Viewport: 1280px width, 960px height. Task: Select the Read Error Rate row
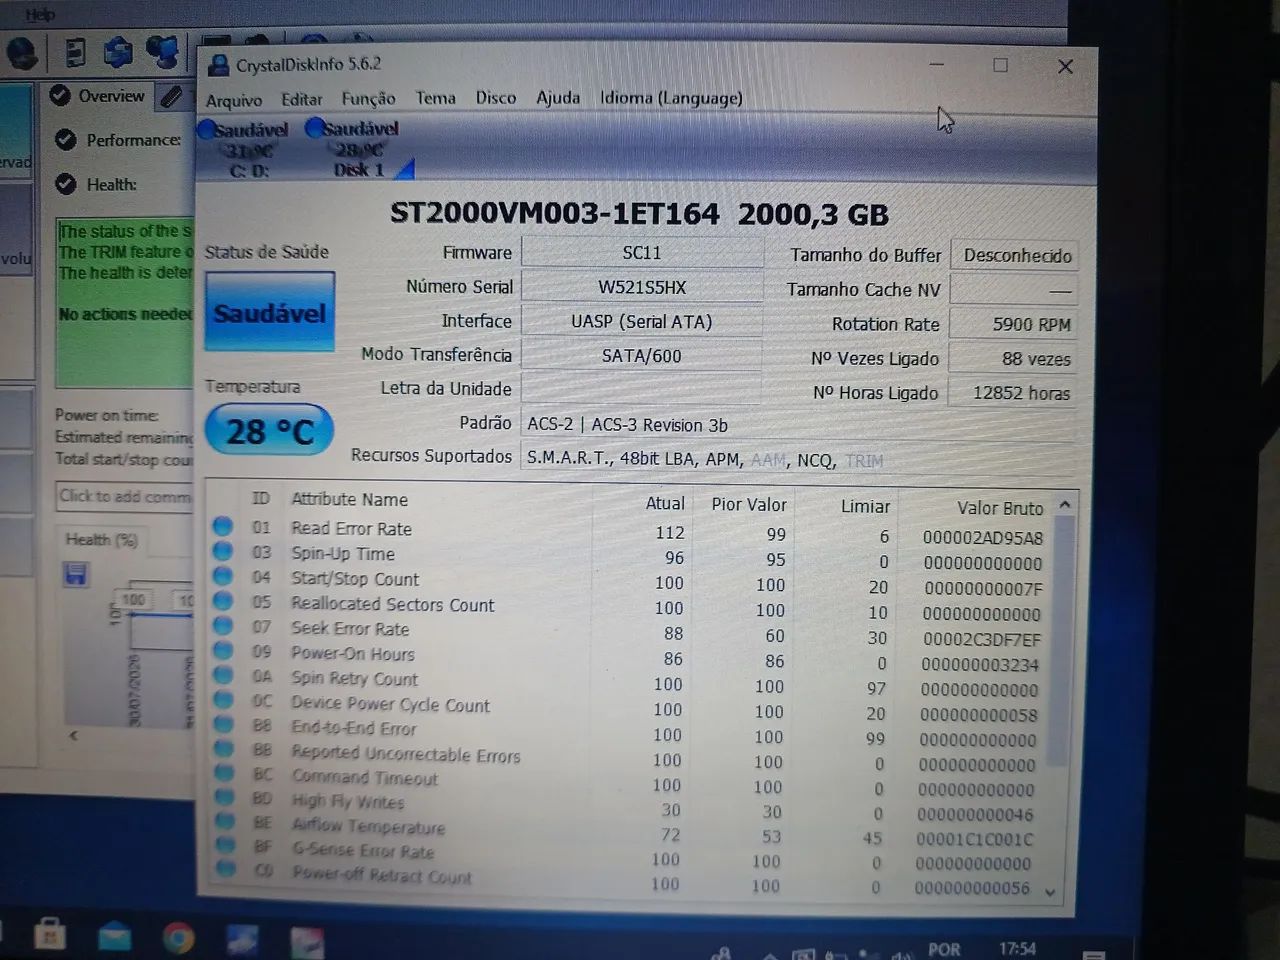pos(628,531)
